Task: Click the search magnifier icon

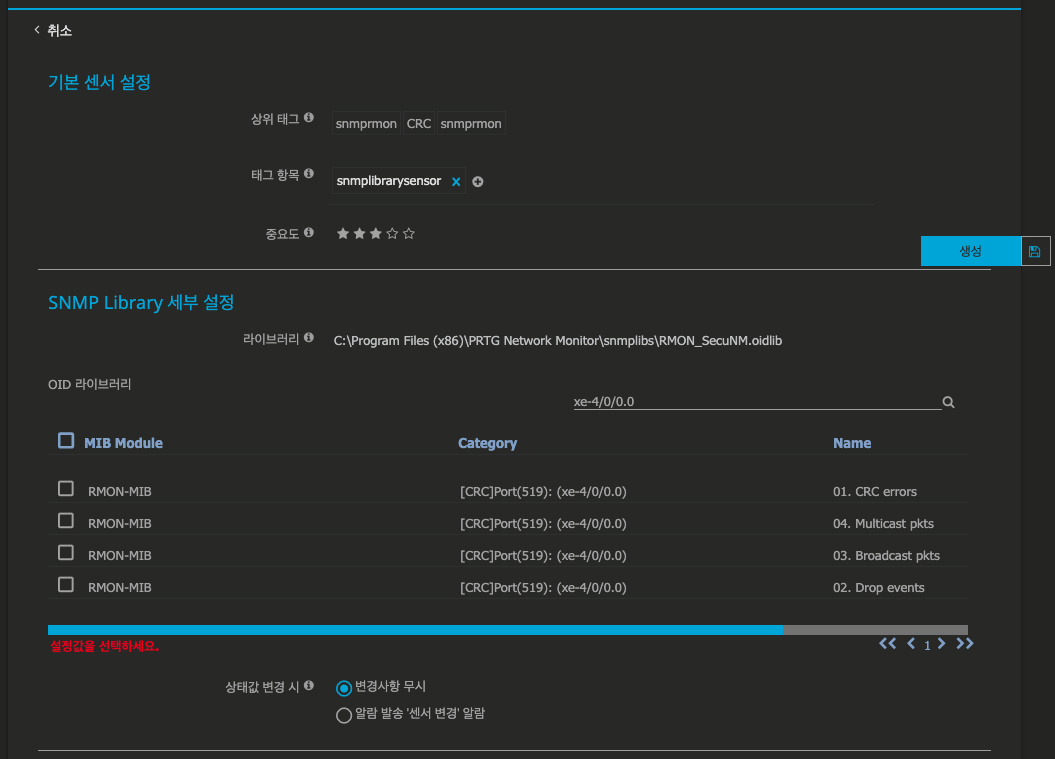Action: point(949,402)
